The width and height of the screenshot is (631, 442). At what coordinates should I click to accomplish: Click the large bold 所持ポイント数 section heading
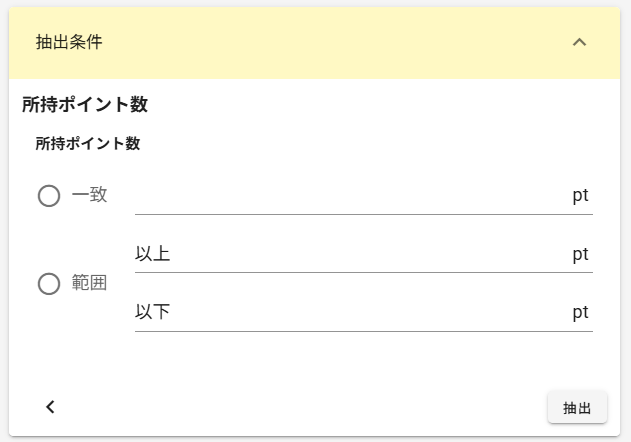(x=85, y=104)
